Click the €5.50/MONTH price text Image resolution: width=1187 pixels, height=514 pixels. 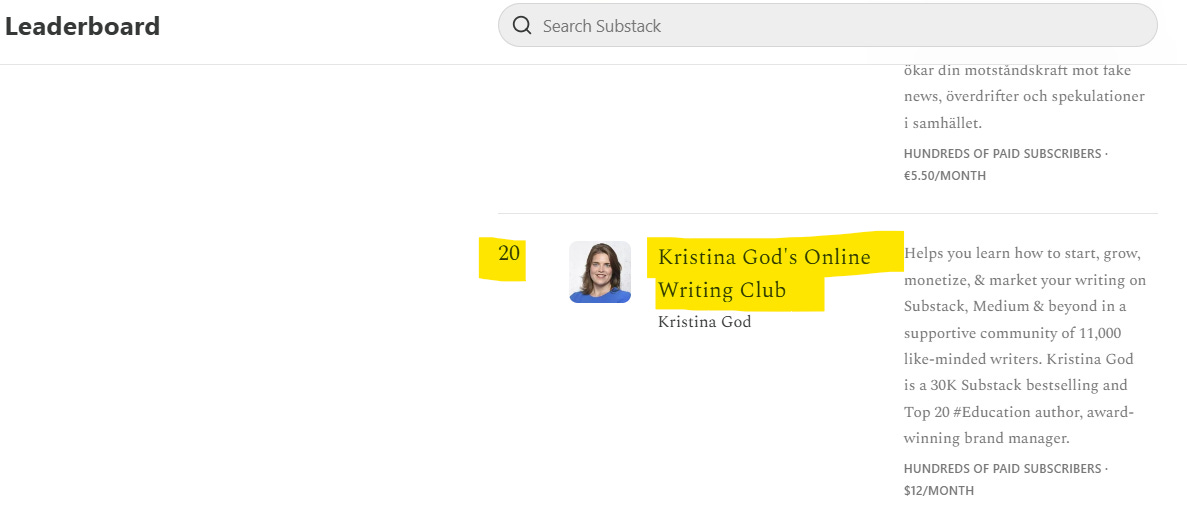(945, 176)
